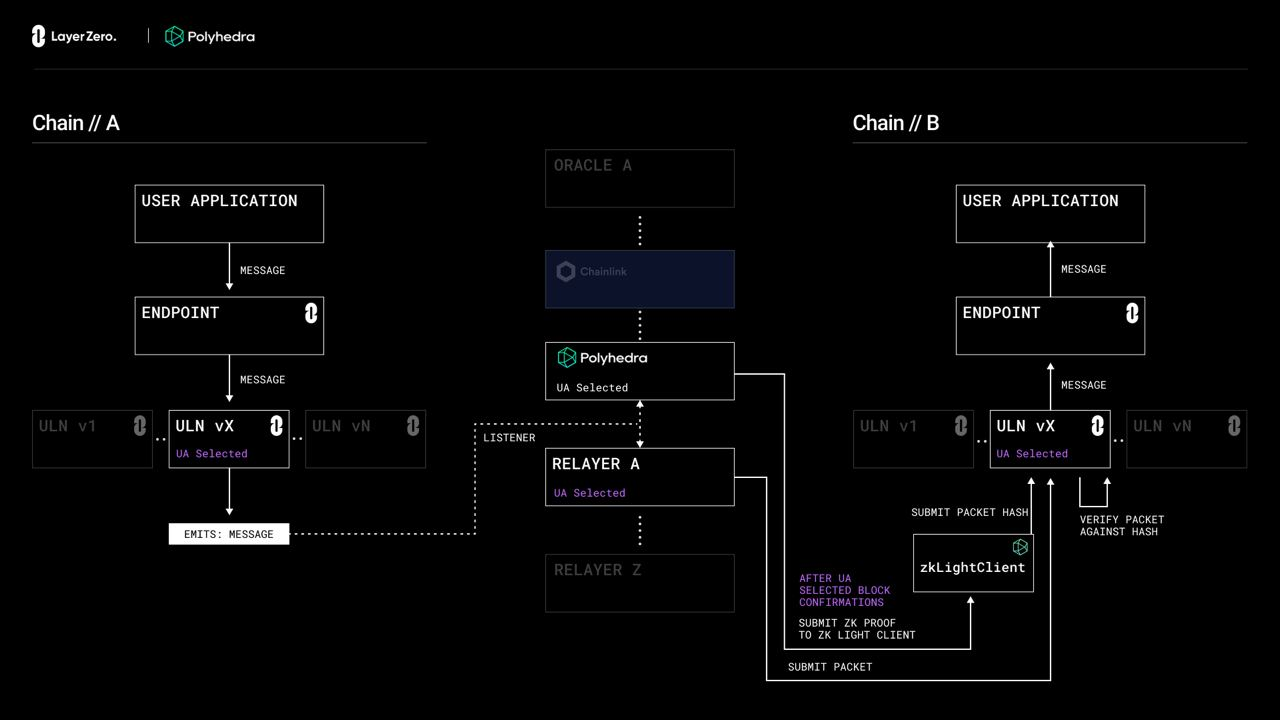Select the Relayer Z box

pos(640,583)
